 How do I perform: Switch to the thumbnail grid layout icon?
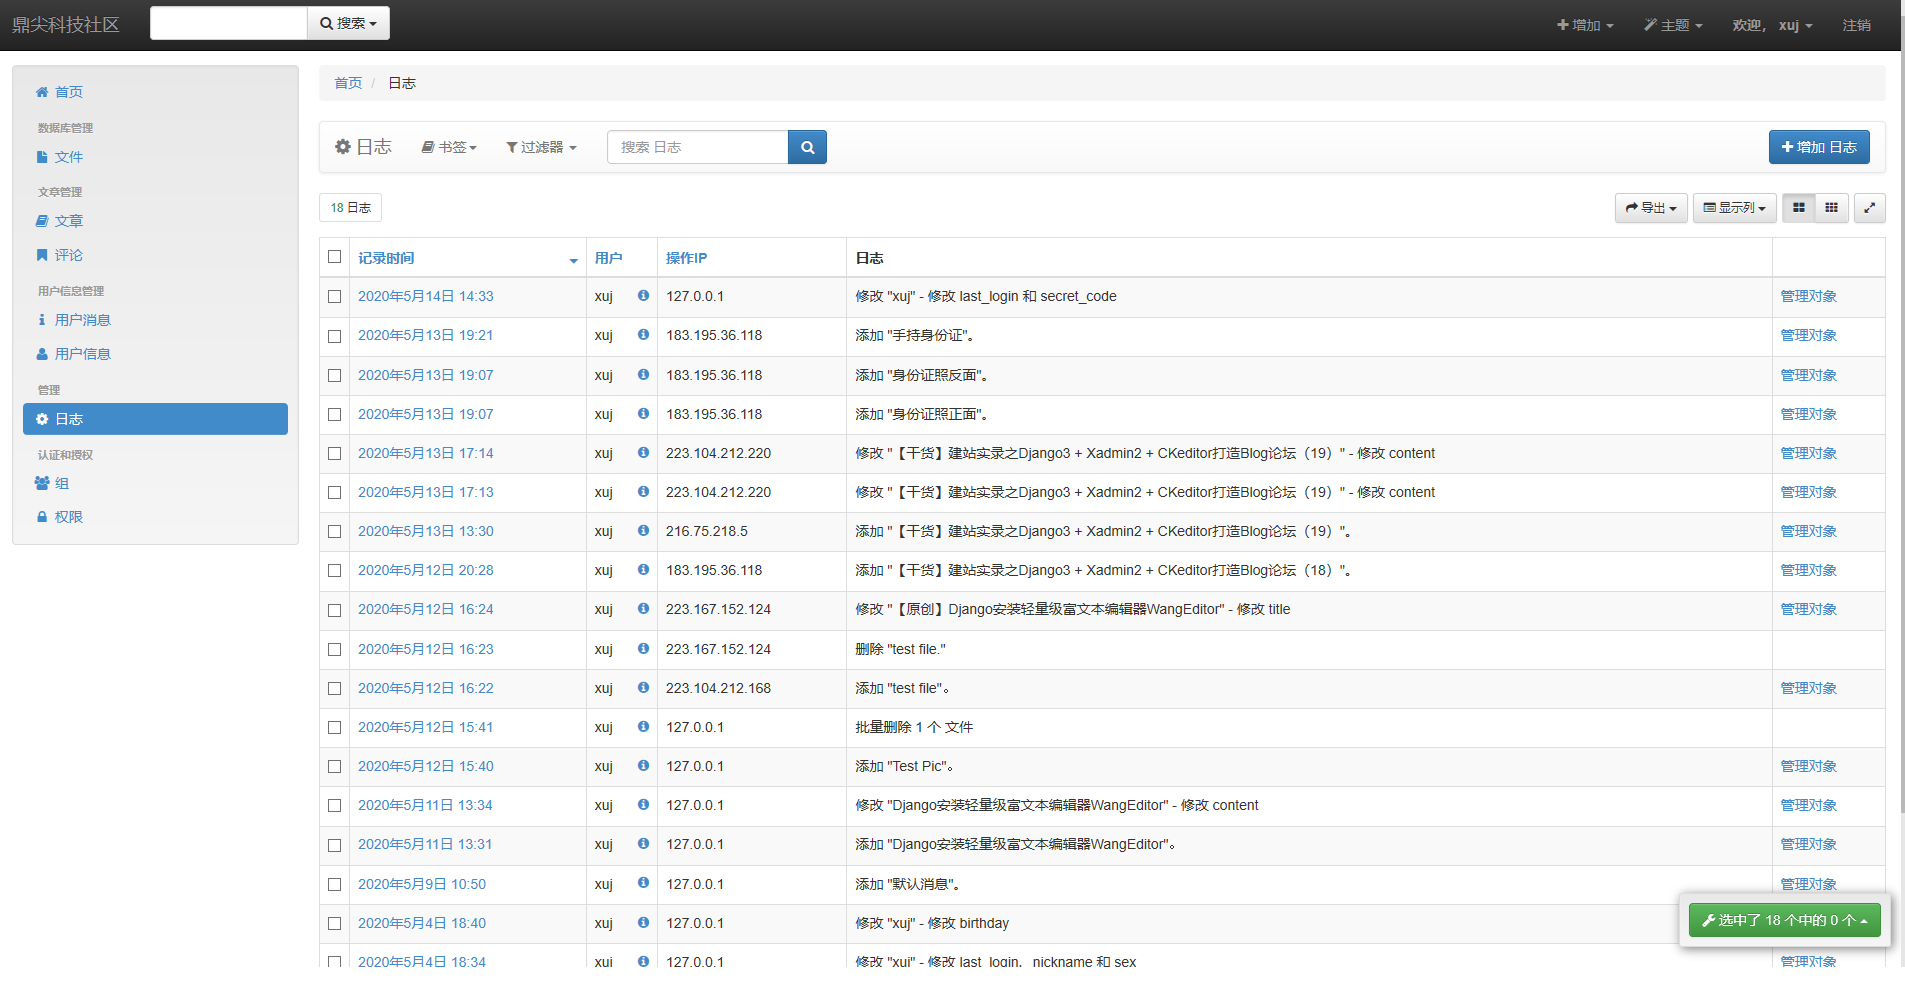(x=1831, y=208)
